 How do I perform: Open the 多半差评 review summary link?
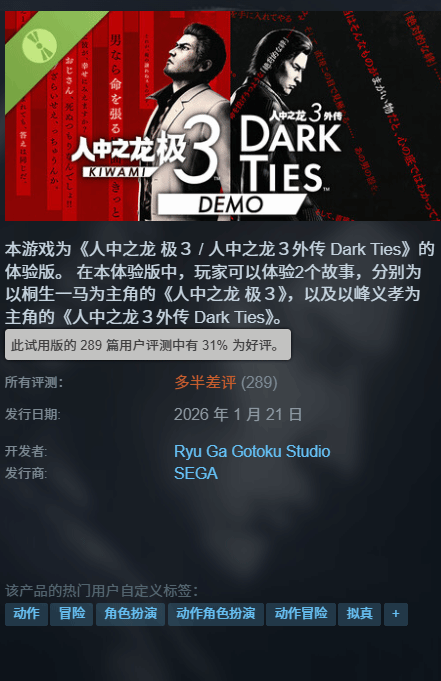click(205, 383)
